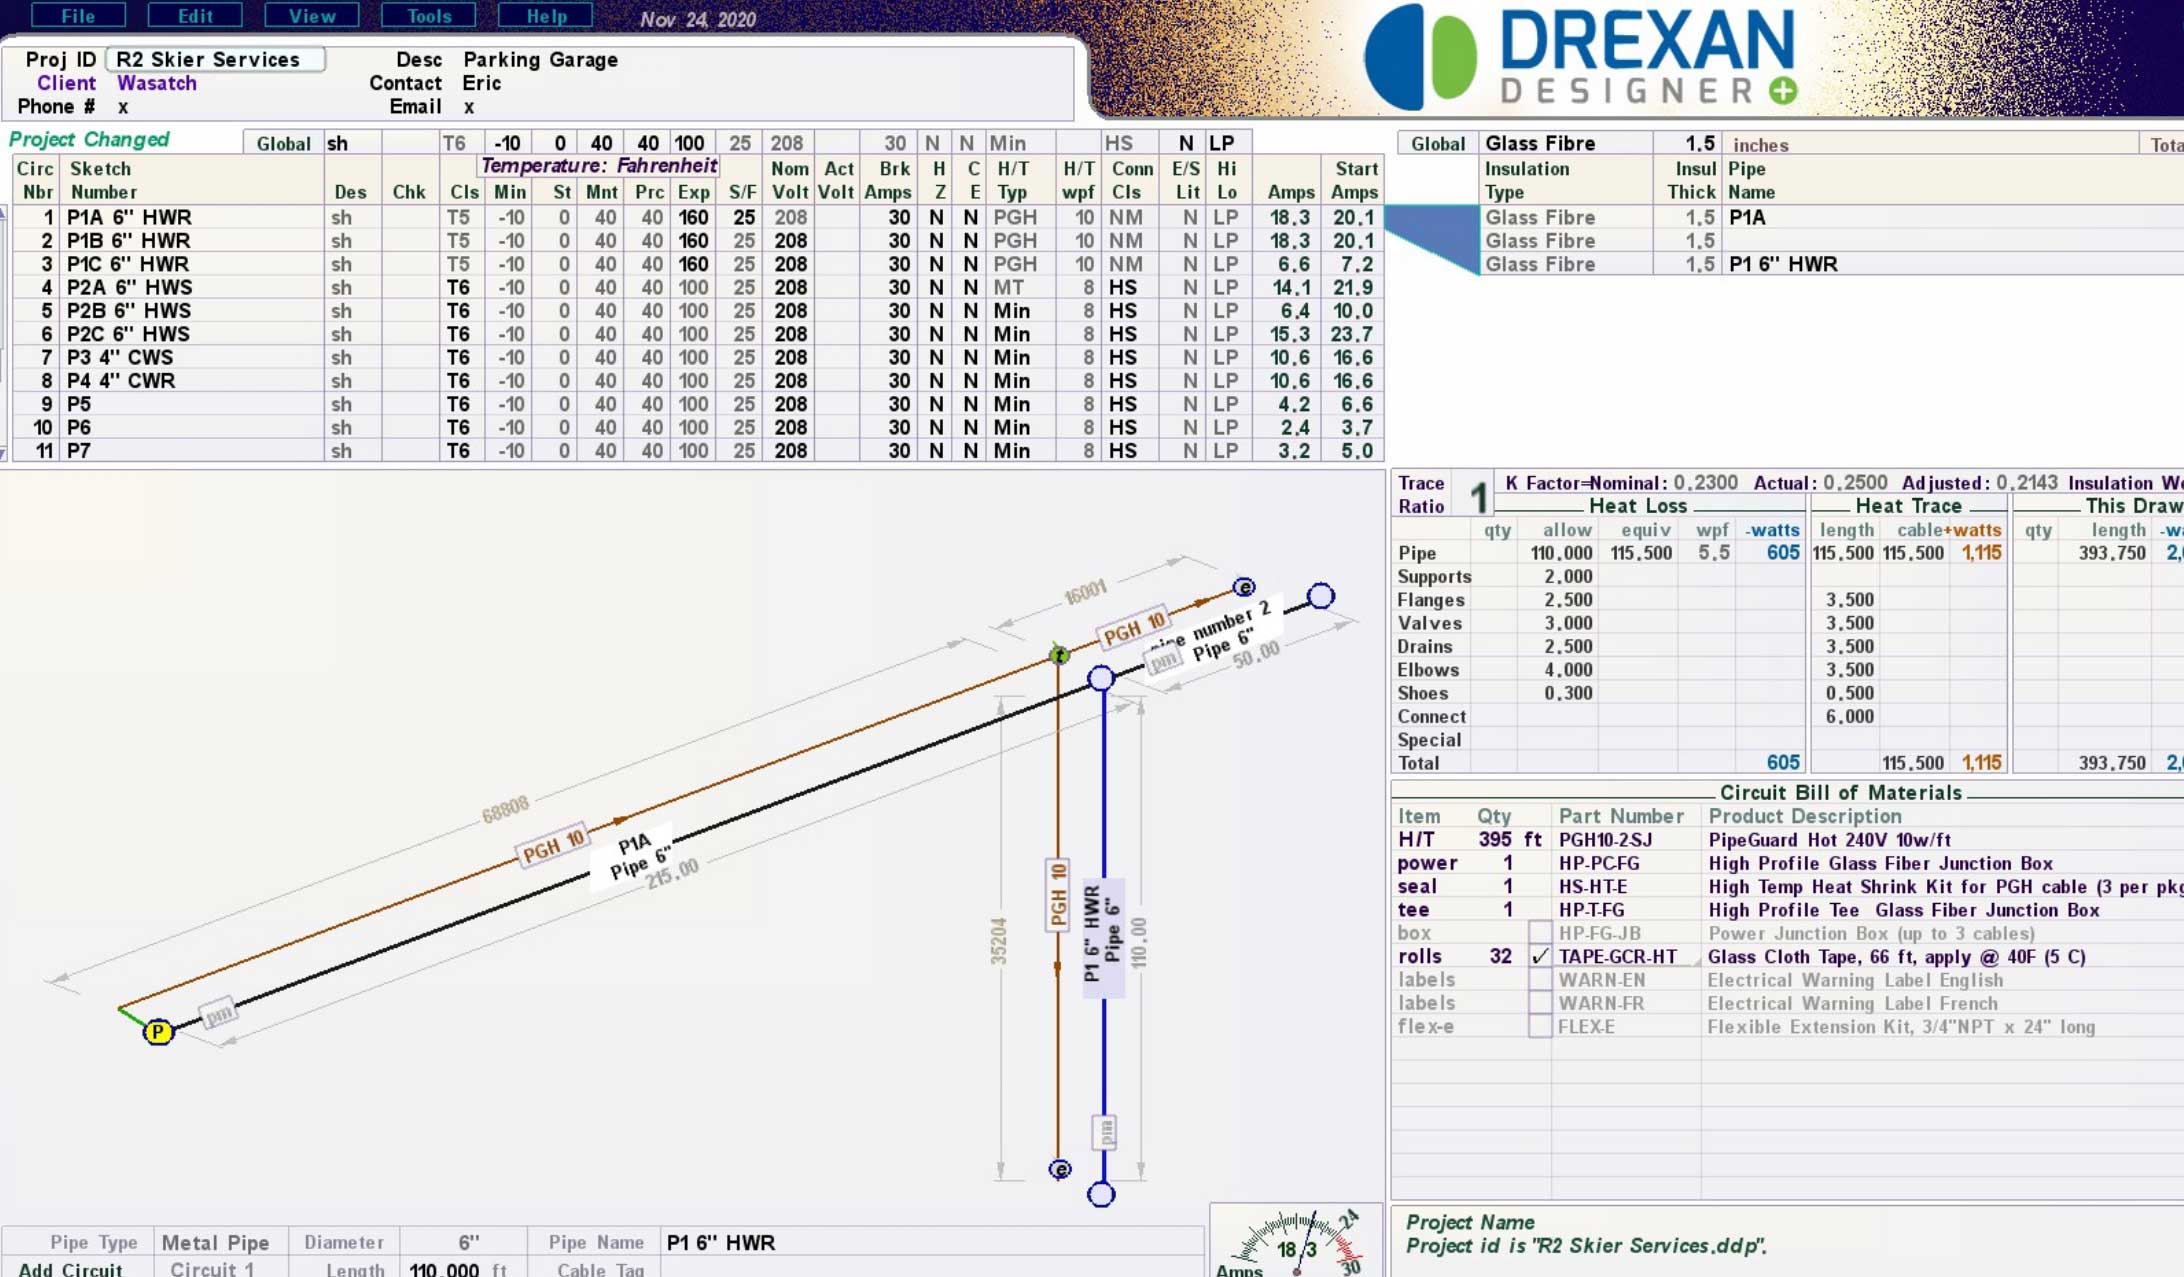Click the Trace Ratio value 1
The image size is (2184, 1277).
coord(1479,496)
